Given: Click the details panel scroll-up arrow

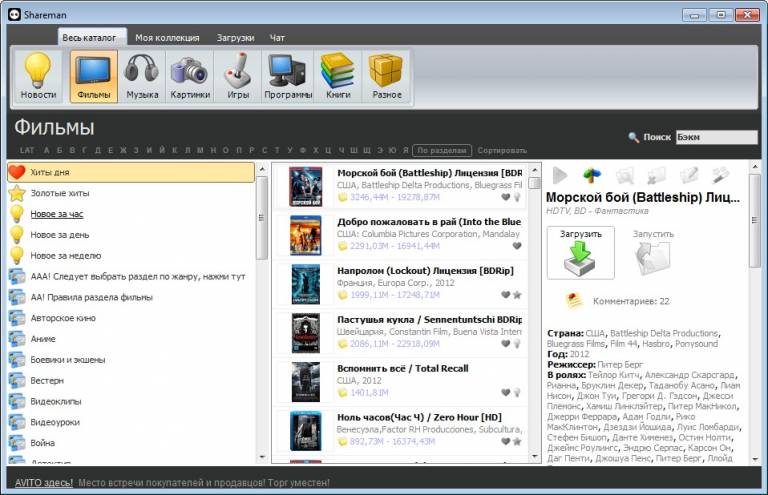Looking at the screenshot, I should coord(755,167).
